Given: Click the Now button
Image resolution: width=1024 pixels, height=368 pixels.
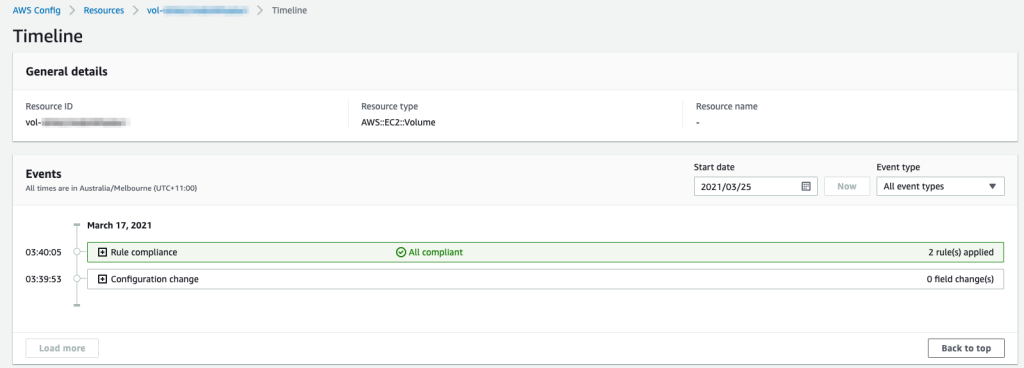Looking at the screenshot, I should tap(846, 186).
